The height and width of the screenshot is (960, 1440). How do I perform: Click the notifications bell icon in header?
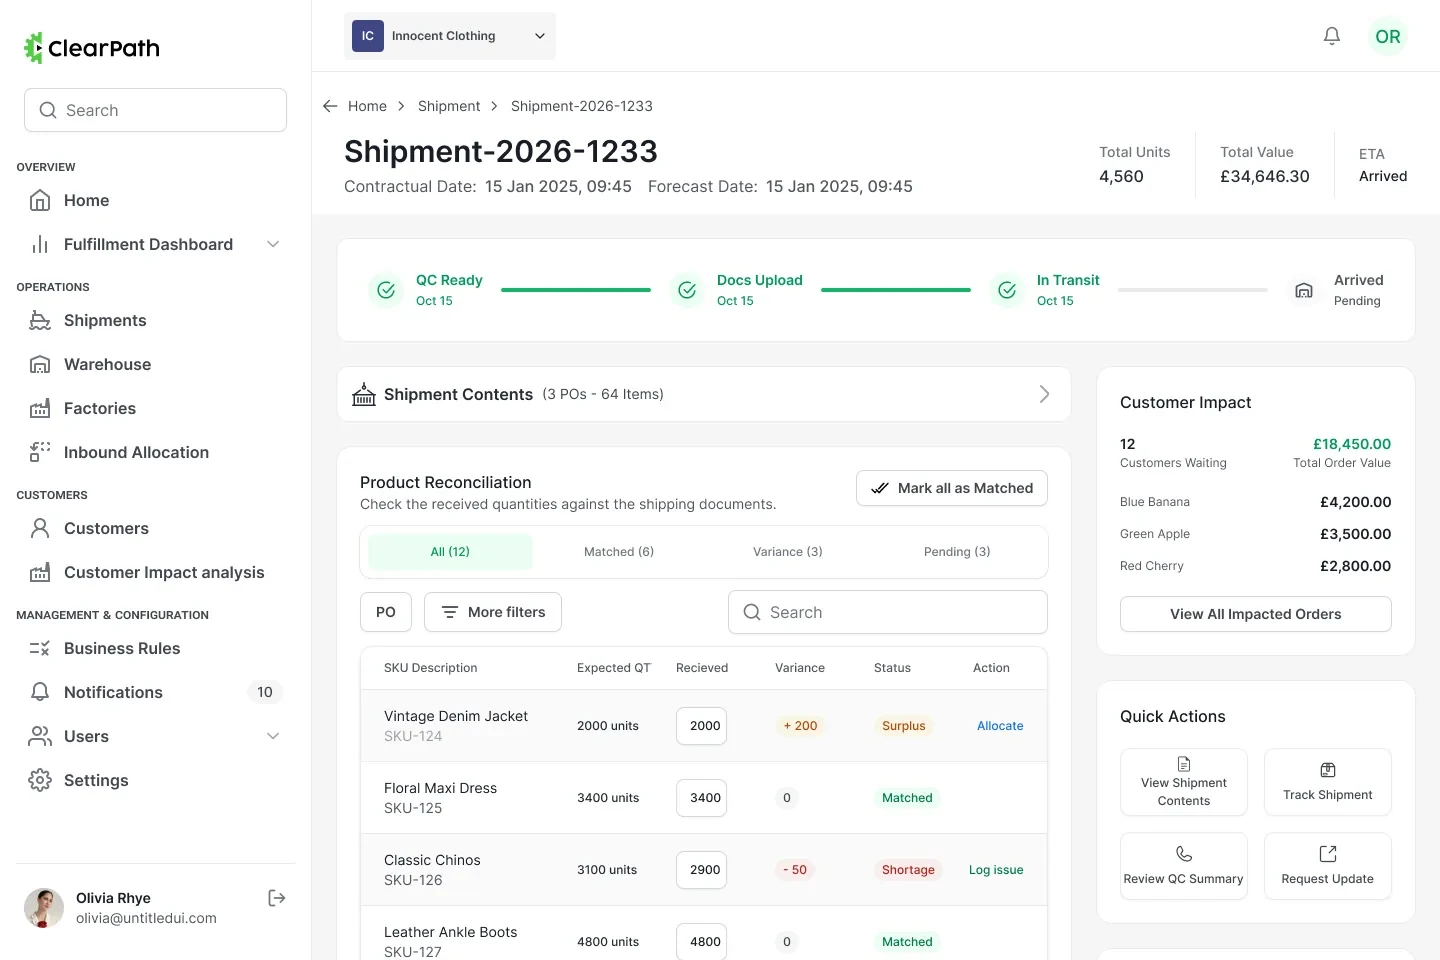[1332, 36]
